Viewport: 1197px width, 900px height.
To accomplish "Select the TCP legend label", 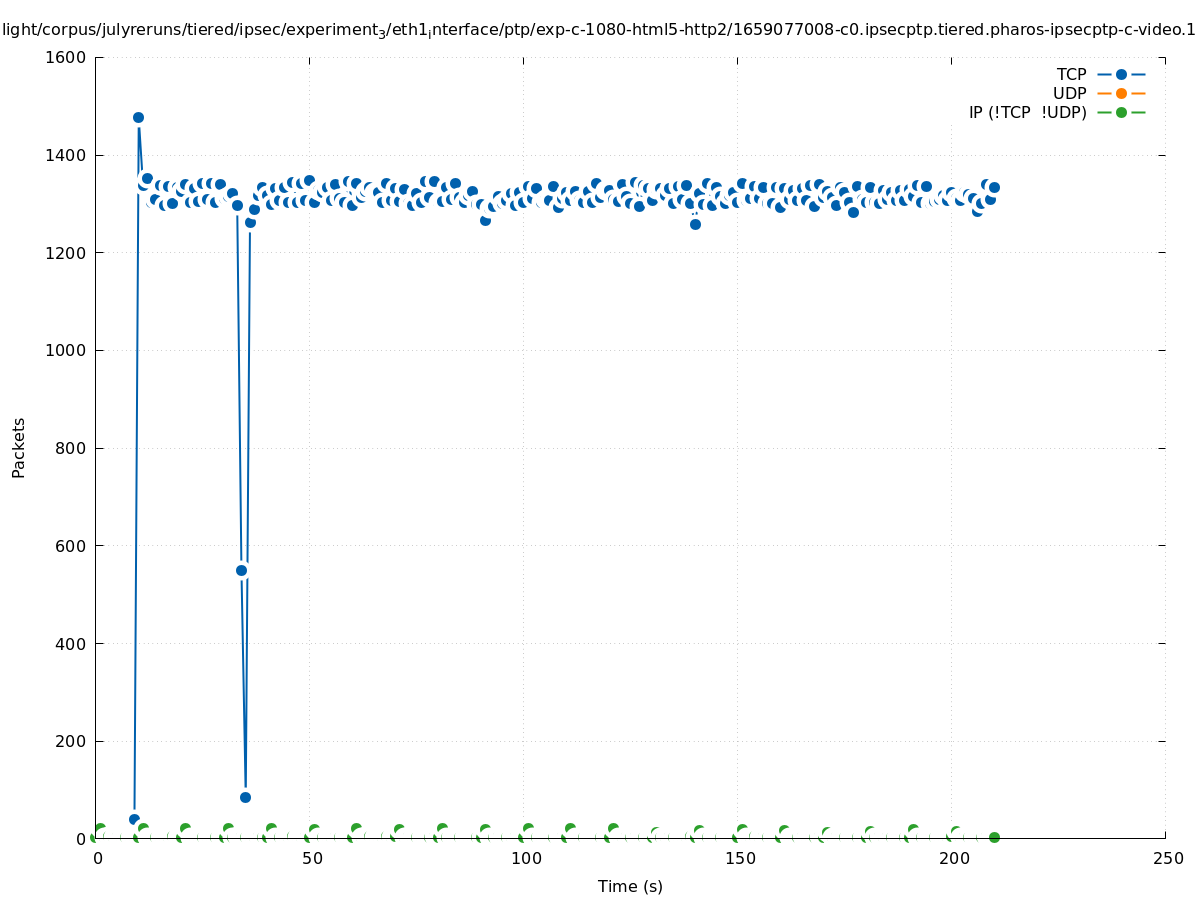I will 1071,74.
